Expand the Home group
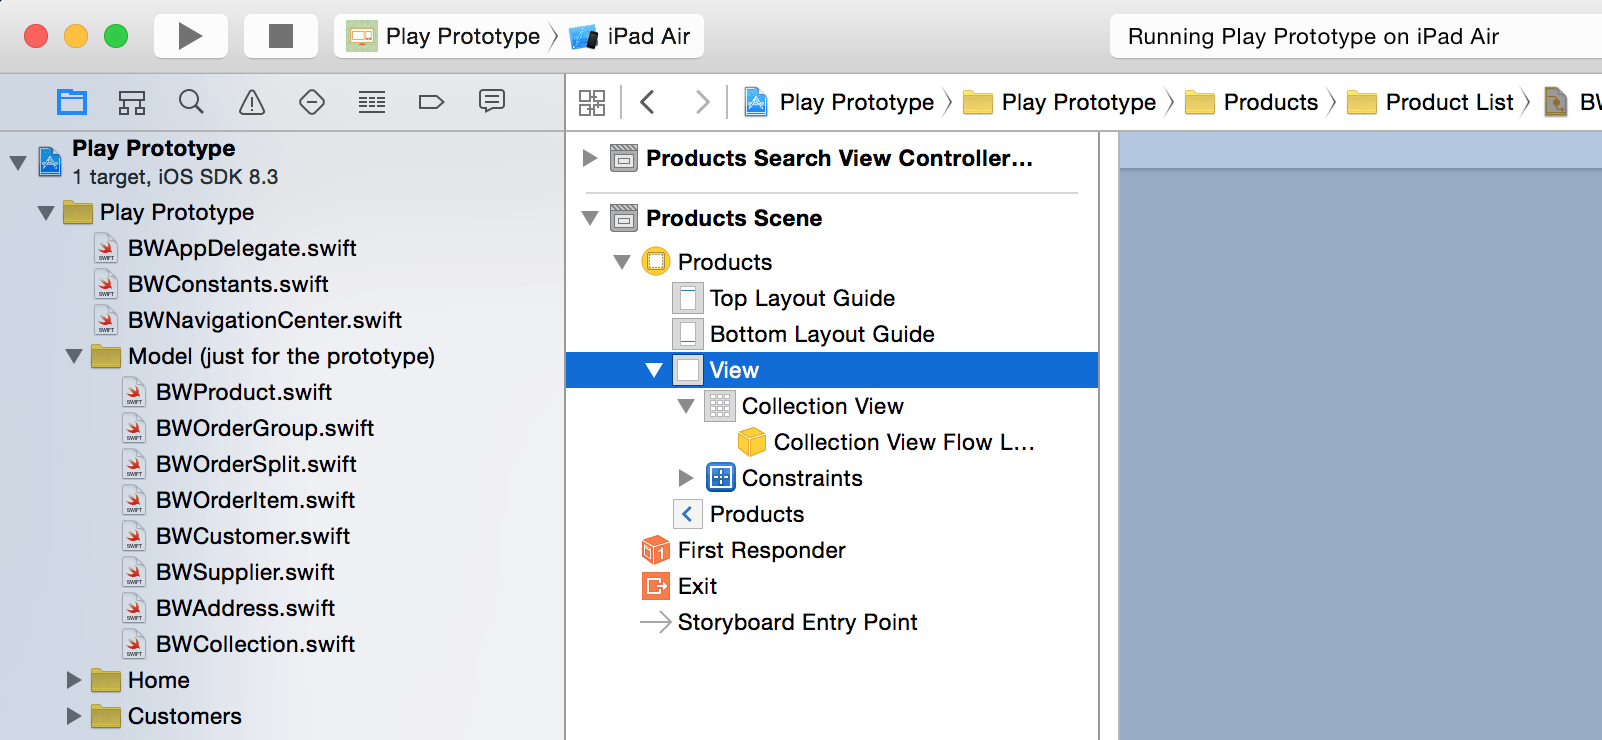 (74, 681)
